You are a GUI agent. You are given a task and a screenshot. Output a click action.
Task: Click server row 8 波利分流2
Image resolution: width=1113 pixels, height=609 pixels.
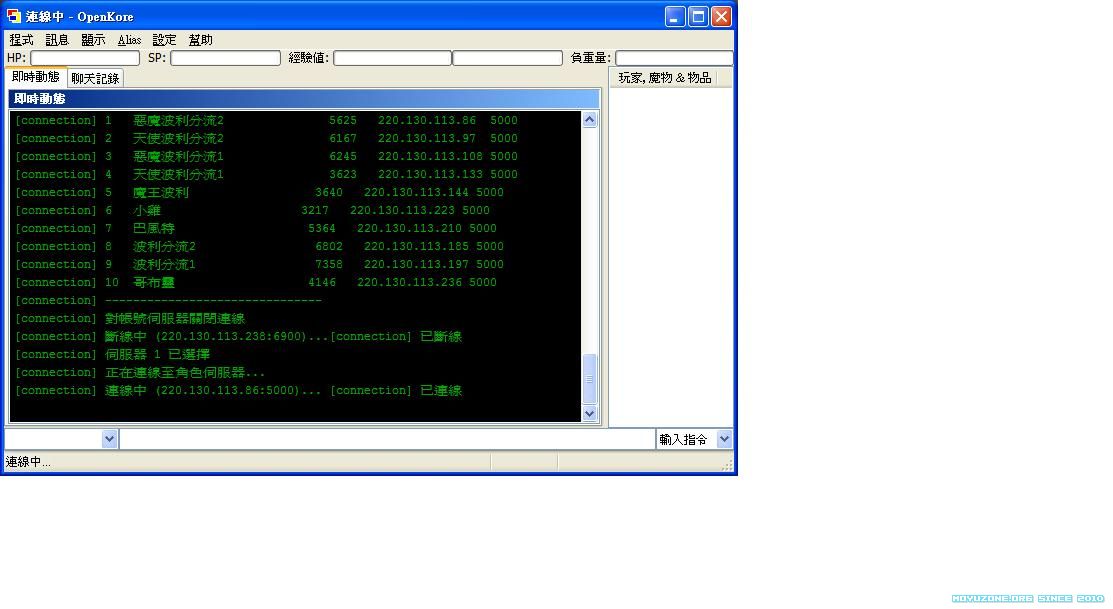click(259, 246)
